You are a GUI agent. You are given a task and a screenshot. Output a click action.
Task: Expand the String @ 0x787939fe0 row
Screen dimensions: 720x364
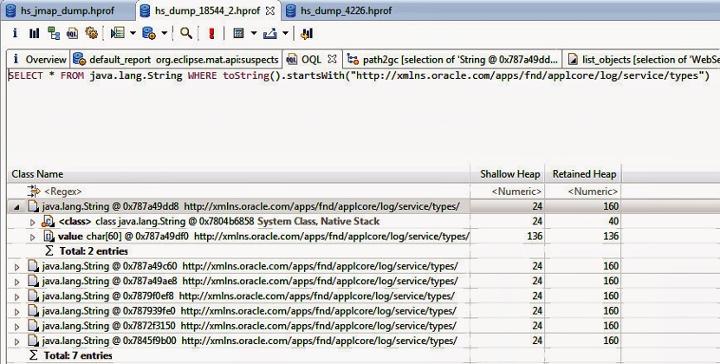(x=17, y=311)
